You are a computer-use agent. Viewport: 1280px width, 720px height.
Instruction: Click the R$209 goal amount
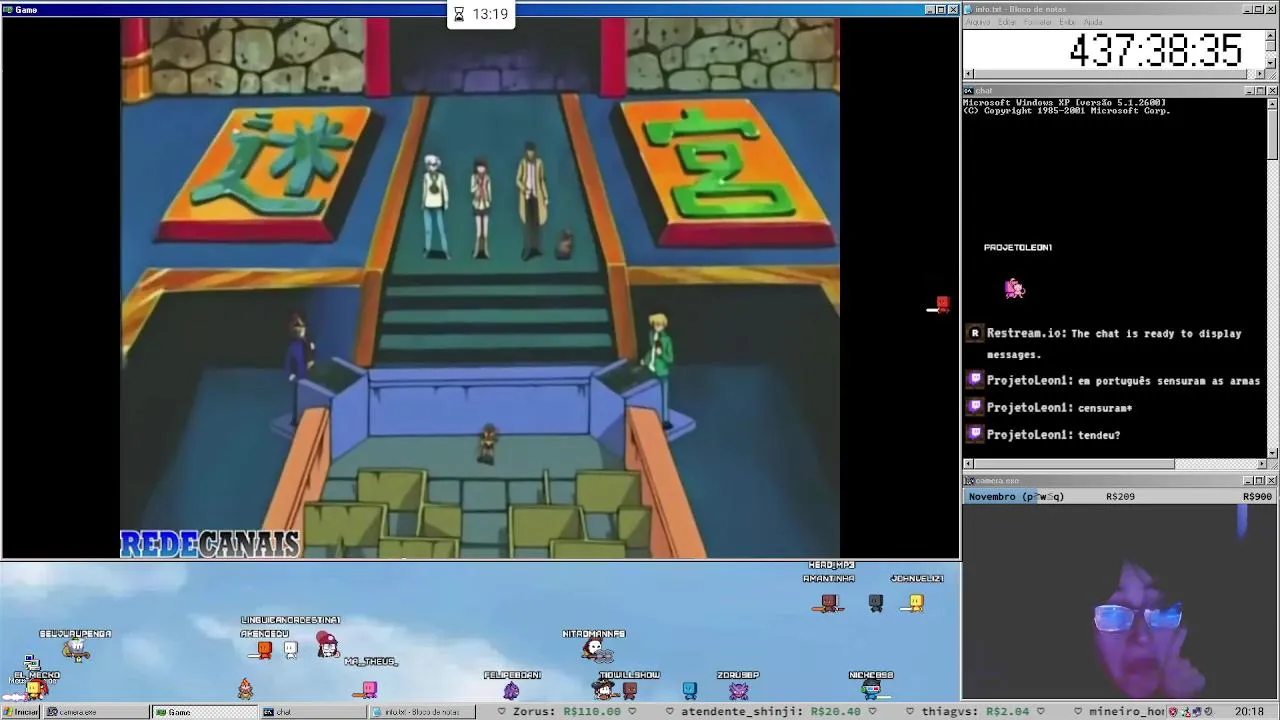(1120, 496)
